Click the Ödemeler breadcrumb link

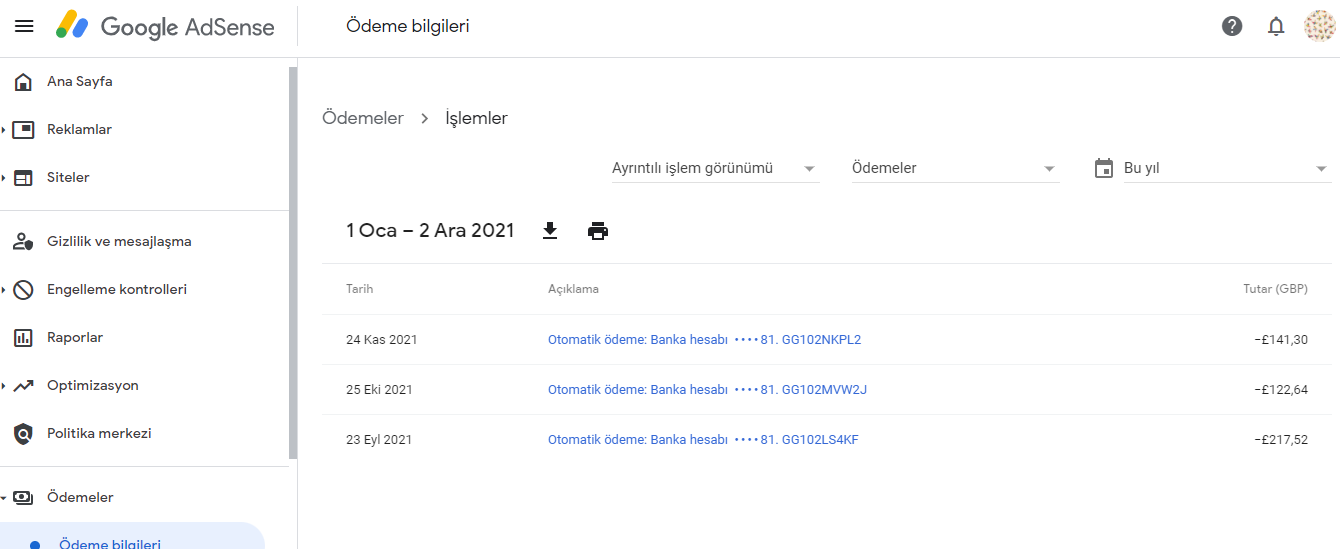(363, 118)
